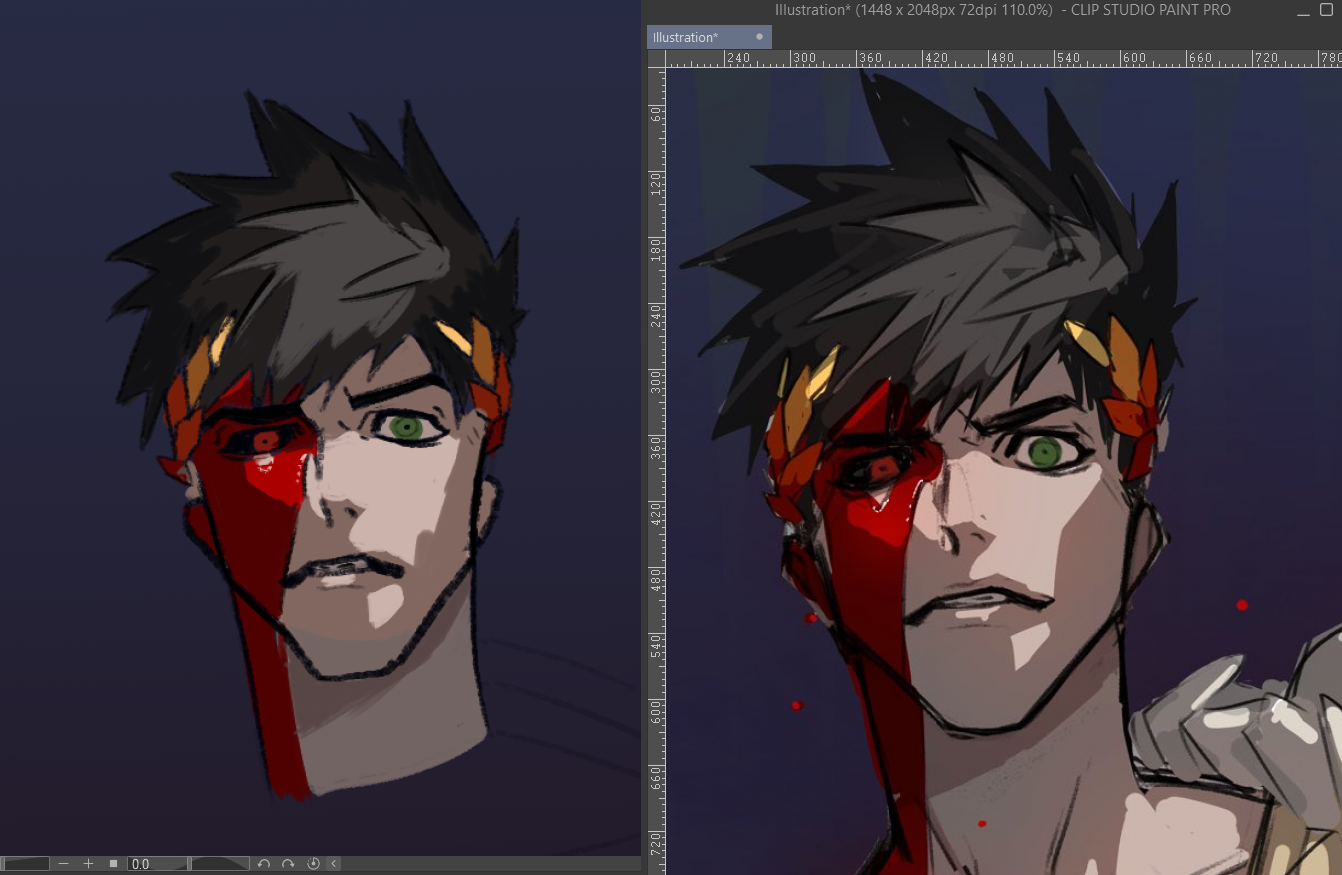Click the rotation slider beside angle field
The height and width of the screenshot is (875, 1342).
220,864
